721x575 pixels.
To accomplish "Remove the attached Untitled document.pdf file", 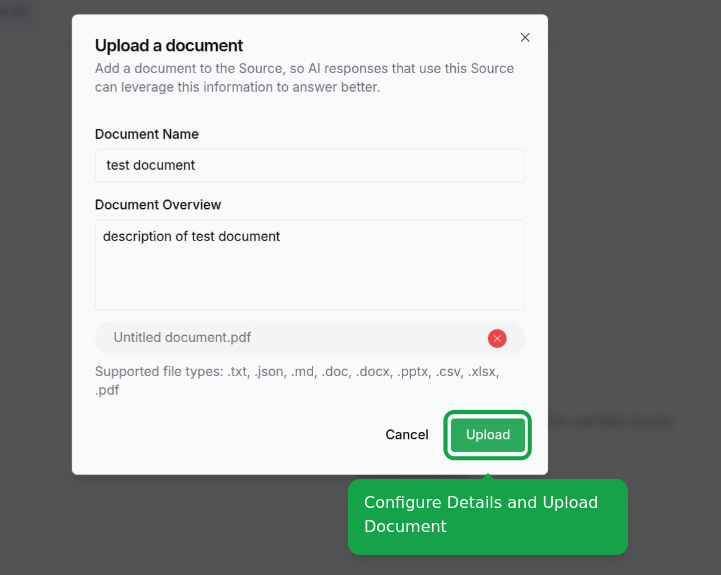I will click(x=497, y=339).
